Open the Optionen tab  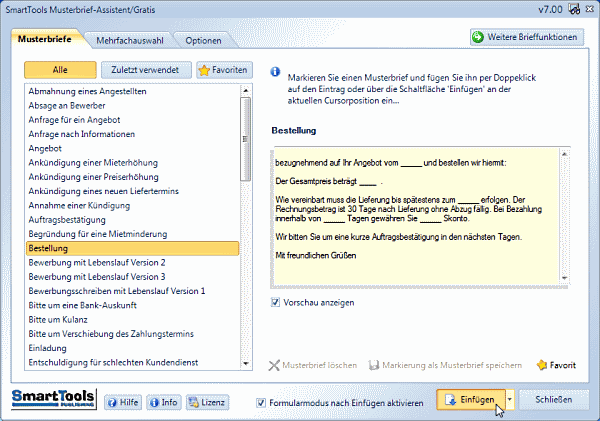pos(203,41)
